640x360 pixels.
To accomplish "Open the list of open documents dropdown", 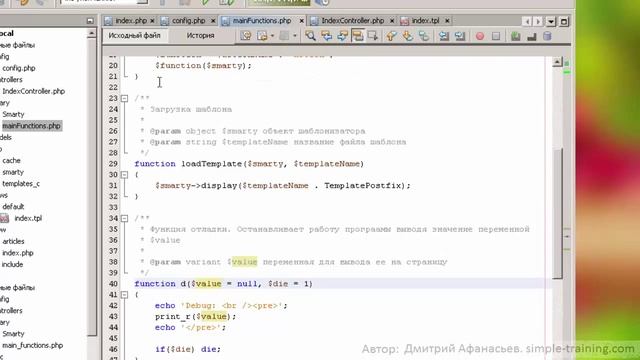I will (x=551, y=21).
